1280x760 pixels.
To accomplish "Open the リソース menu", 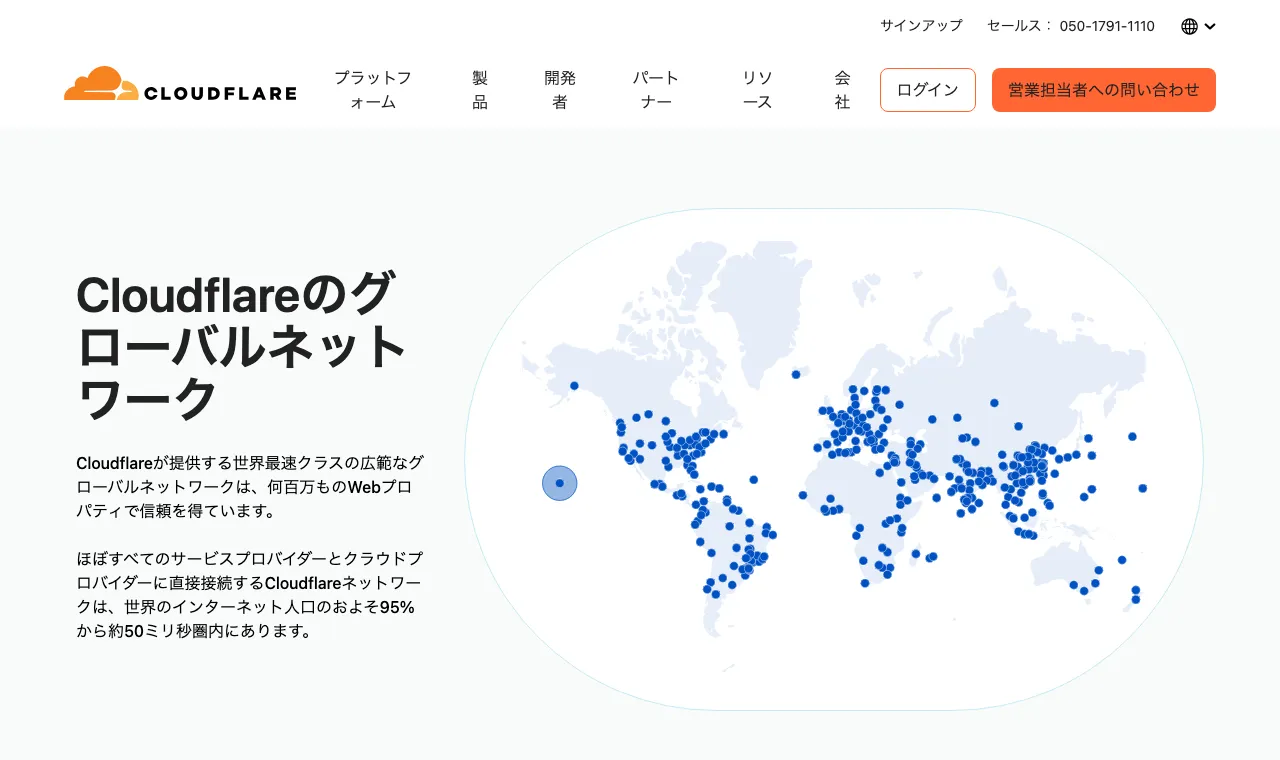I will (x=757, y=90).
